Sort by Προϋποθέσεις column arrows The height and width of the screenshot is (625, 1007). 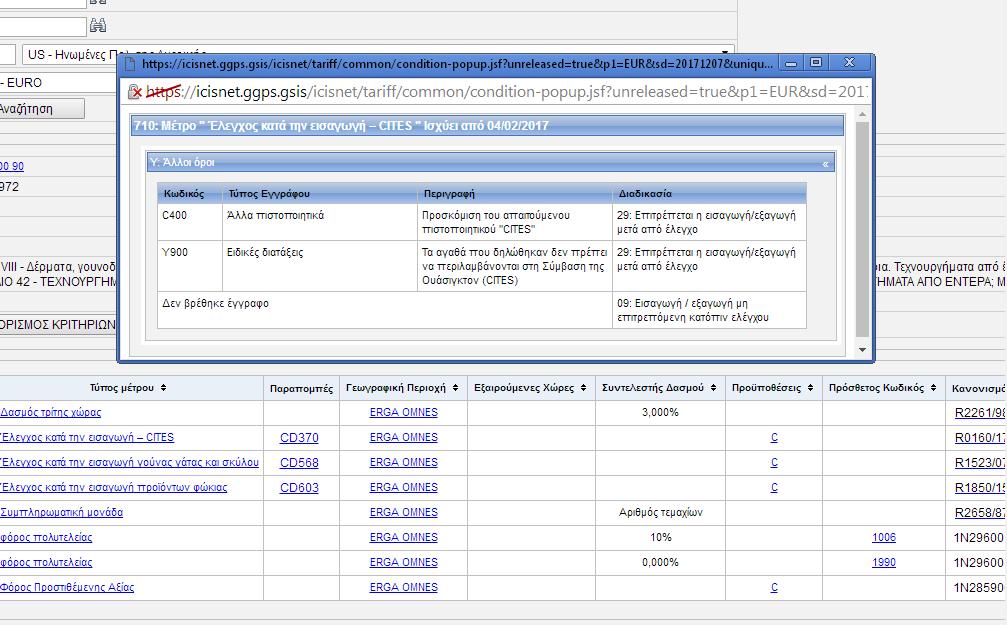click(810, 388)
